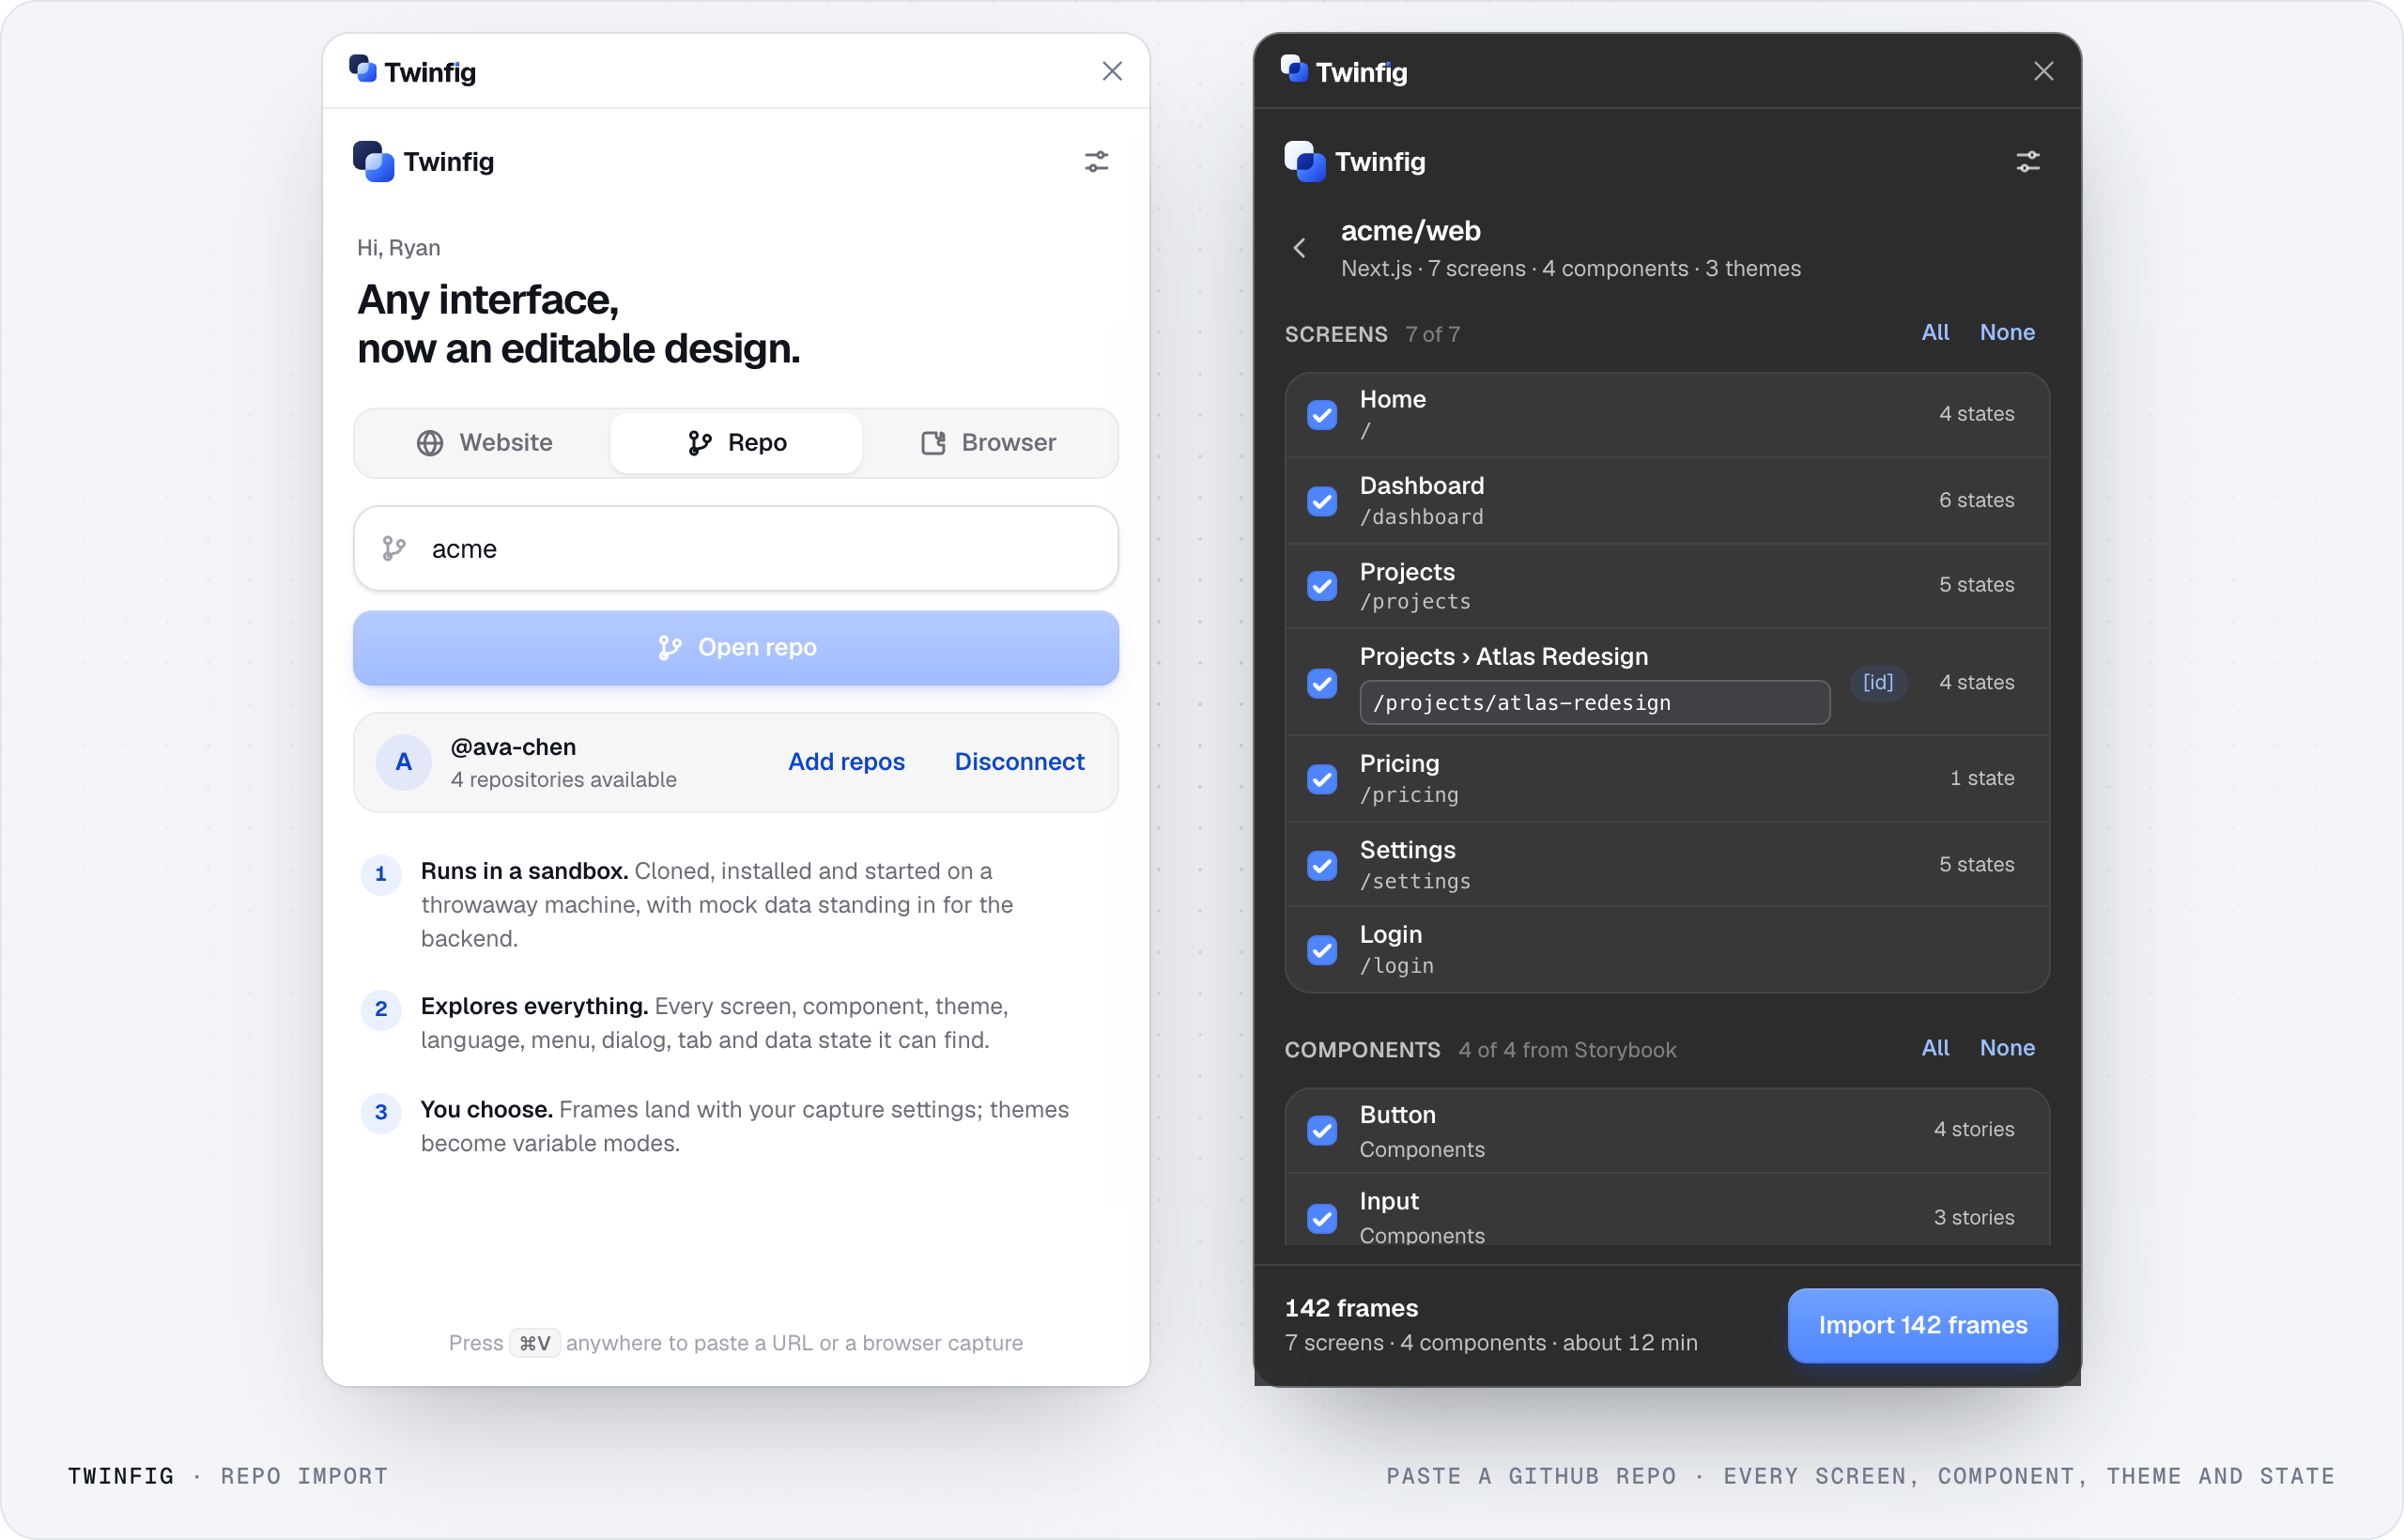This screenshot has height=1540, width=2404.
Task: Disconnect the ava-chen account
Action: tap(1019, 762)
